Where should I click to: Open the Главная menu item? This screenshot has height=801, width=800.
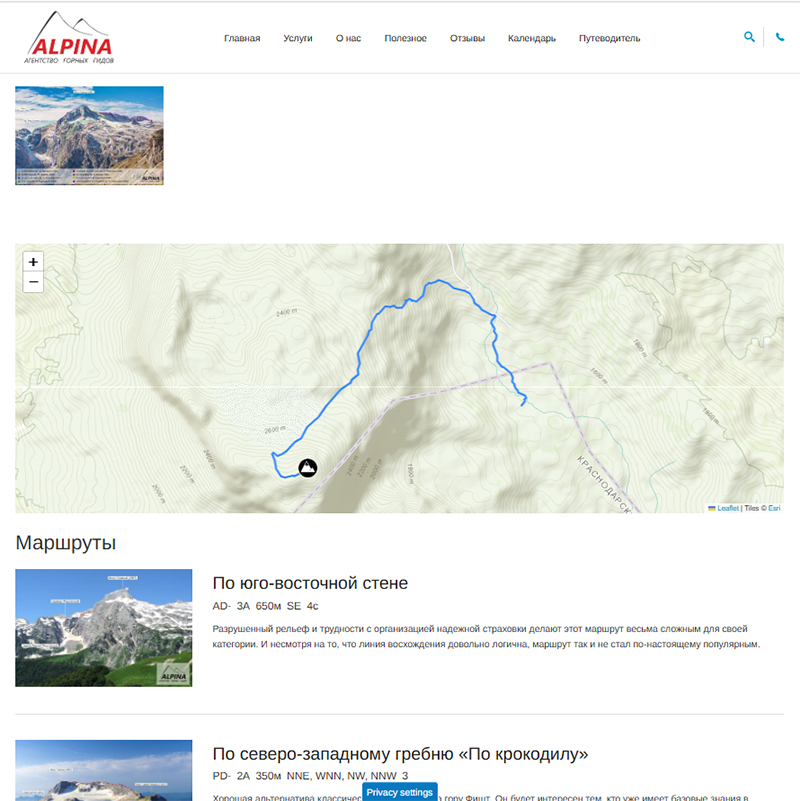coord(242,38)
